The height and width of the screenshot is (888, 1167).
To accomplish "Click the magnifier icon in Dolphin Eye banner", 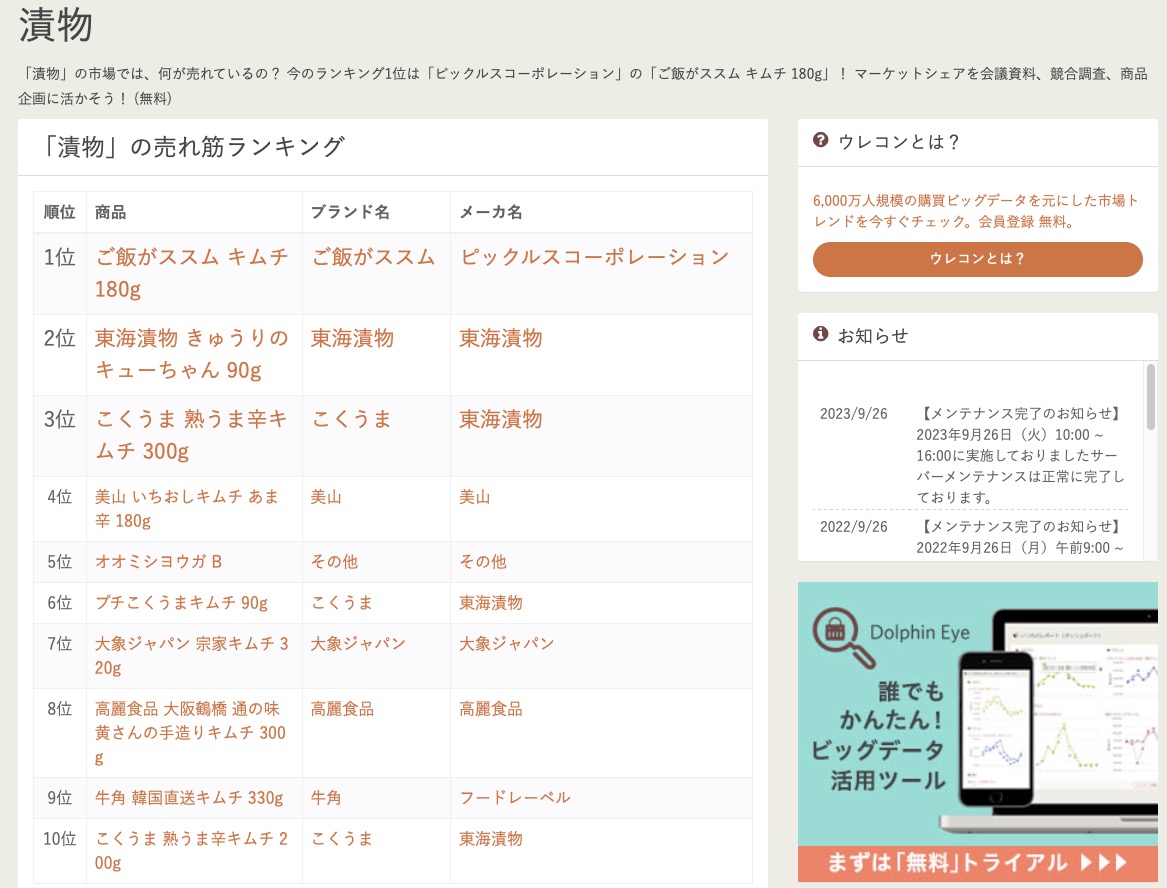I will coord(836,634).
